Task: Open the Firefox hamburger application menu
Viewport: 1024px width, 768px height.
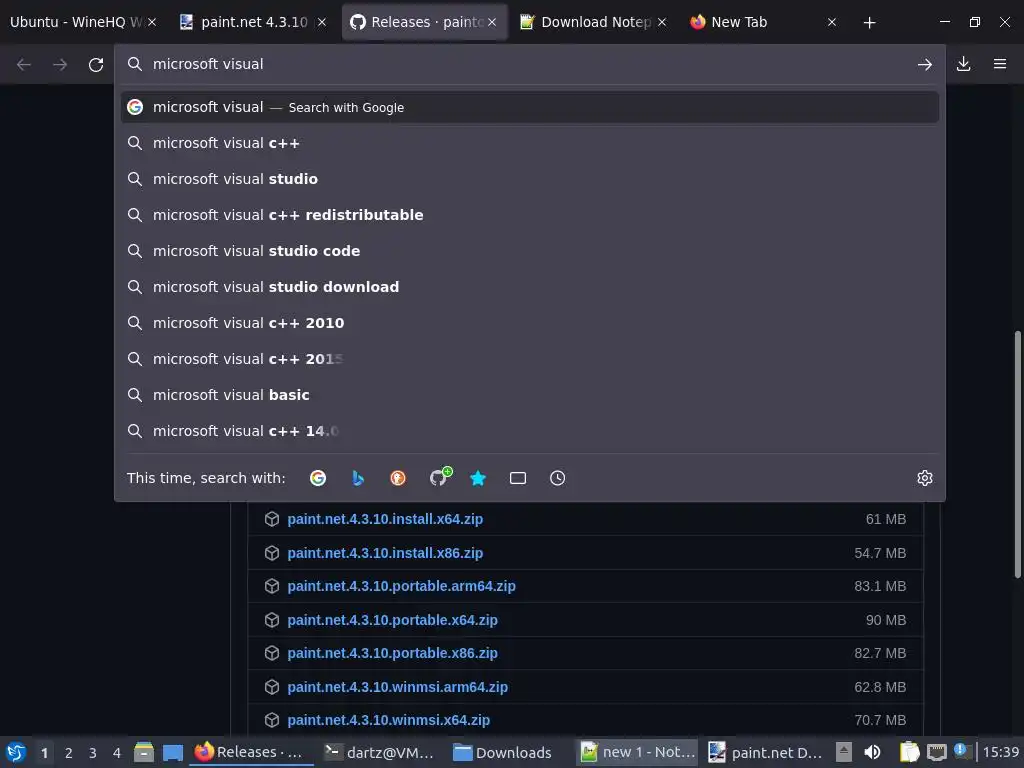Action: pyautogui.click(x=1000, y=64)
